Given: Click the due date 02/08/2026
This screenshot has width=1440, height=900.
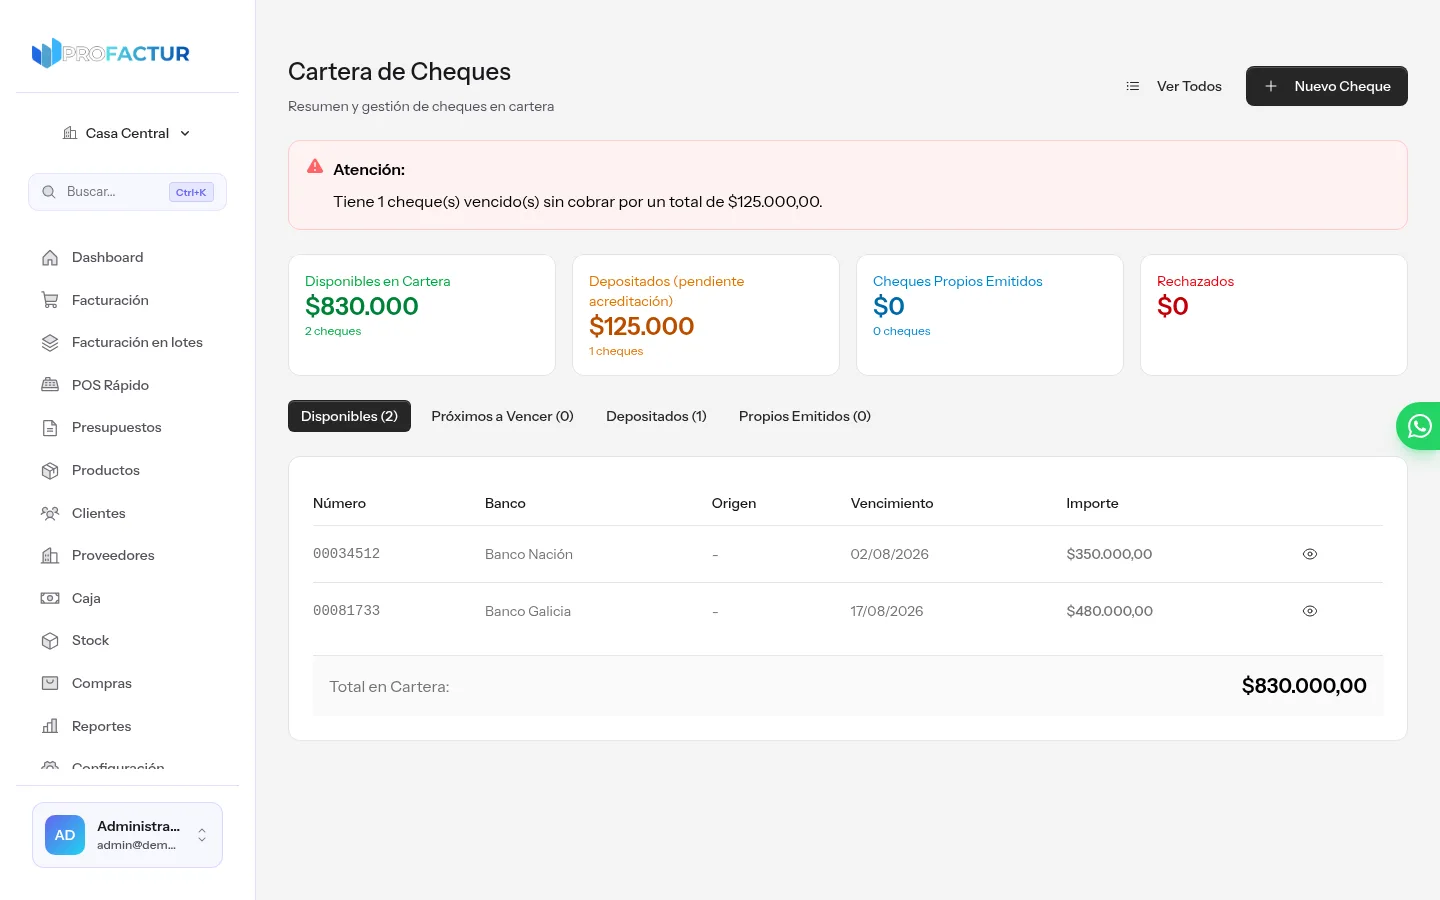Looking at the screenshot, I should (x=890, y=554).
